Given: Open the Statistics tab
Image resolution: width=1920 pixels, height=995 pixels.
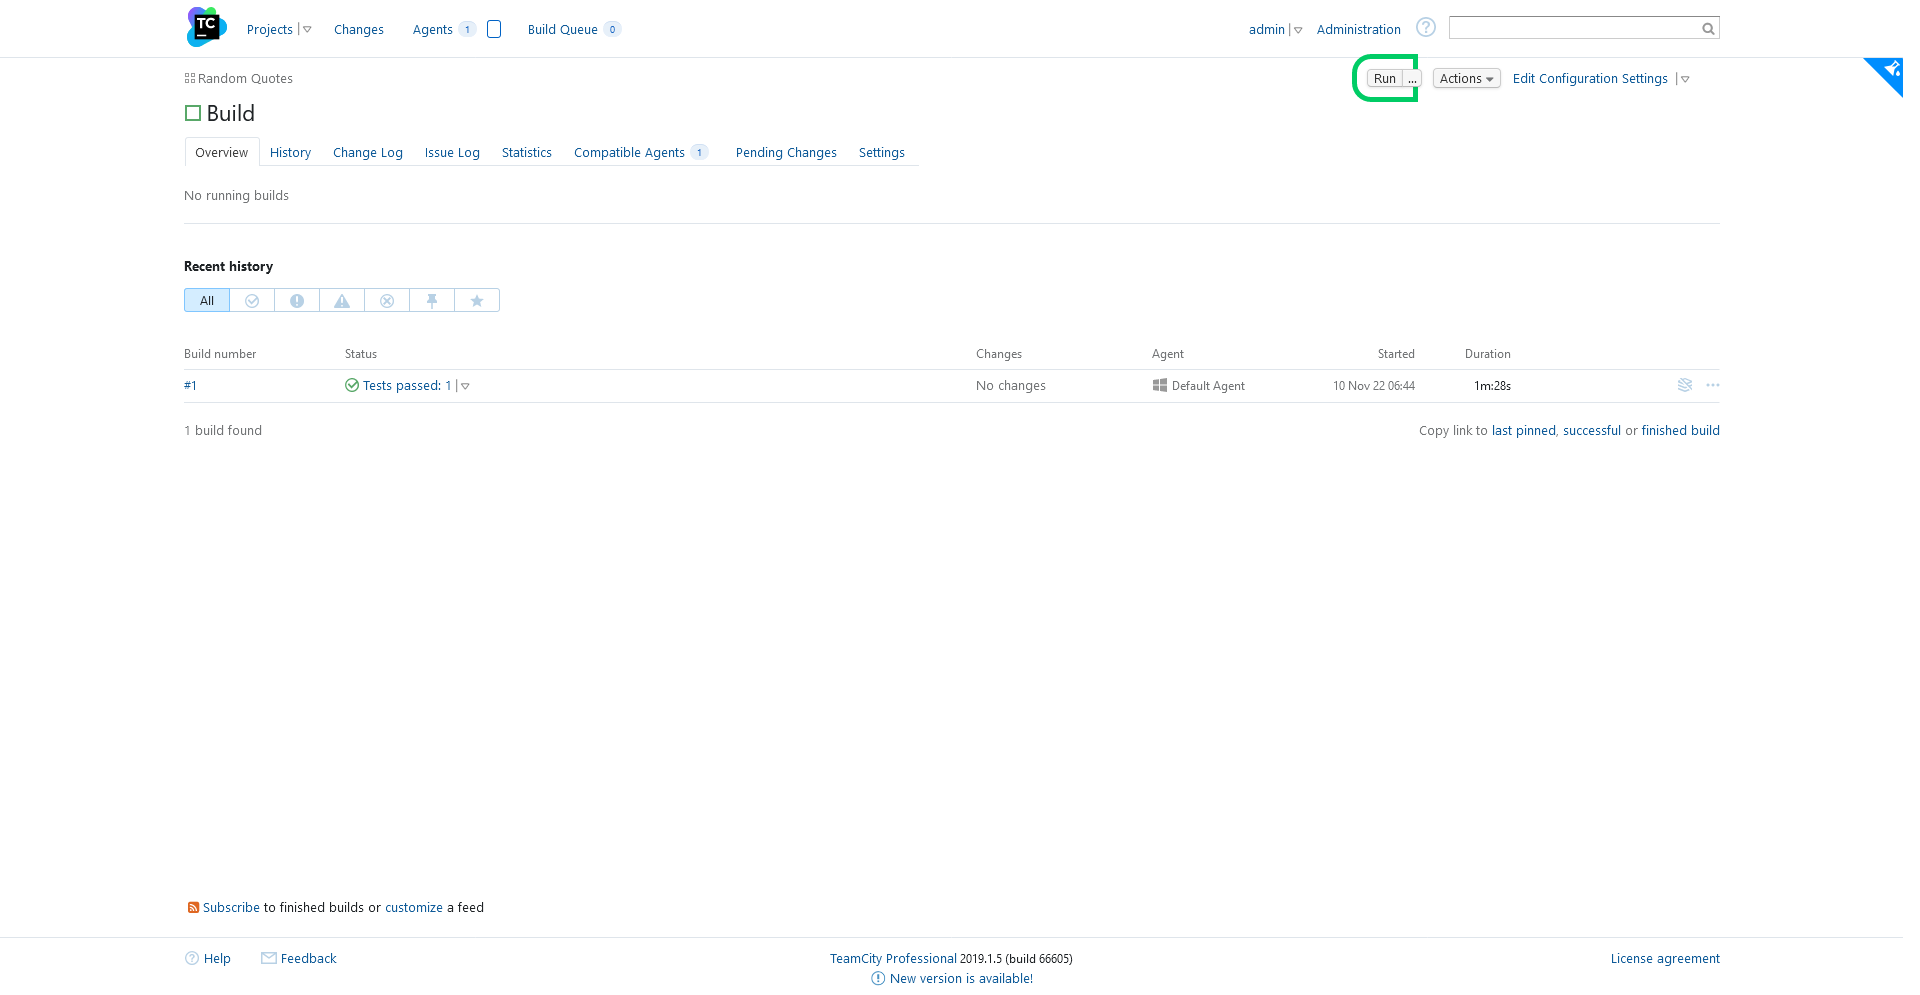Looking at the screenshot, I should tap(527, 152).
